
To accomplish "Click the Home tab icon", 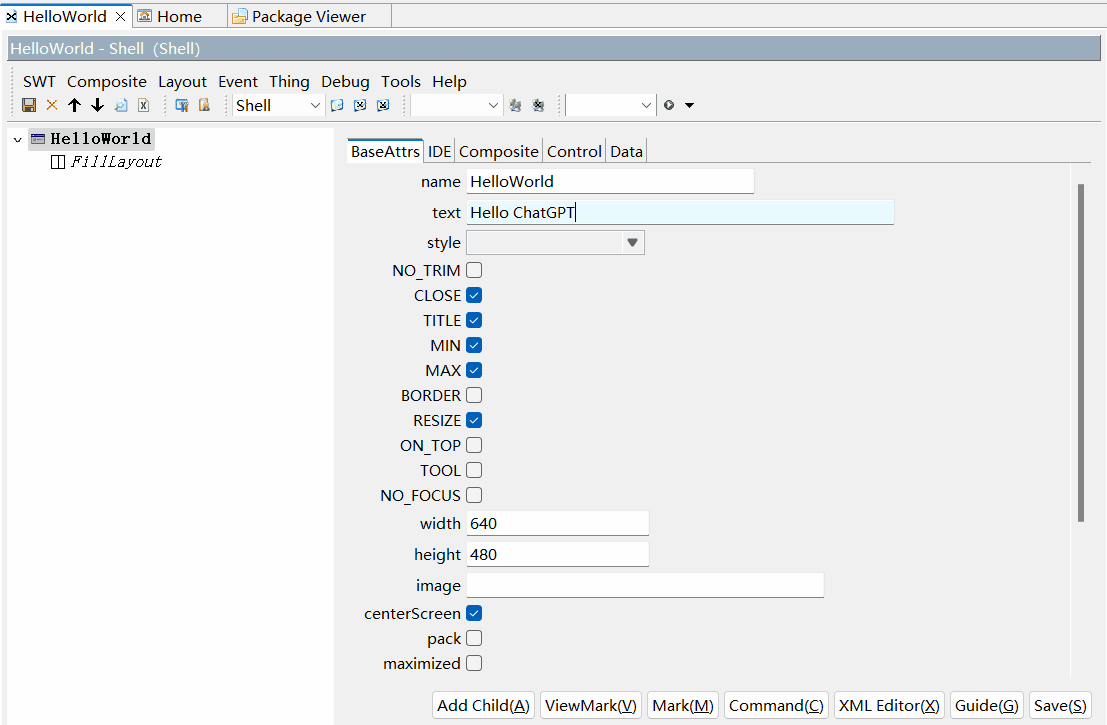I will [x=145, y=16].
